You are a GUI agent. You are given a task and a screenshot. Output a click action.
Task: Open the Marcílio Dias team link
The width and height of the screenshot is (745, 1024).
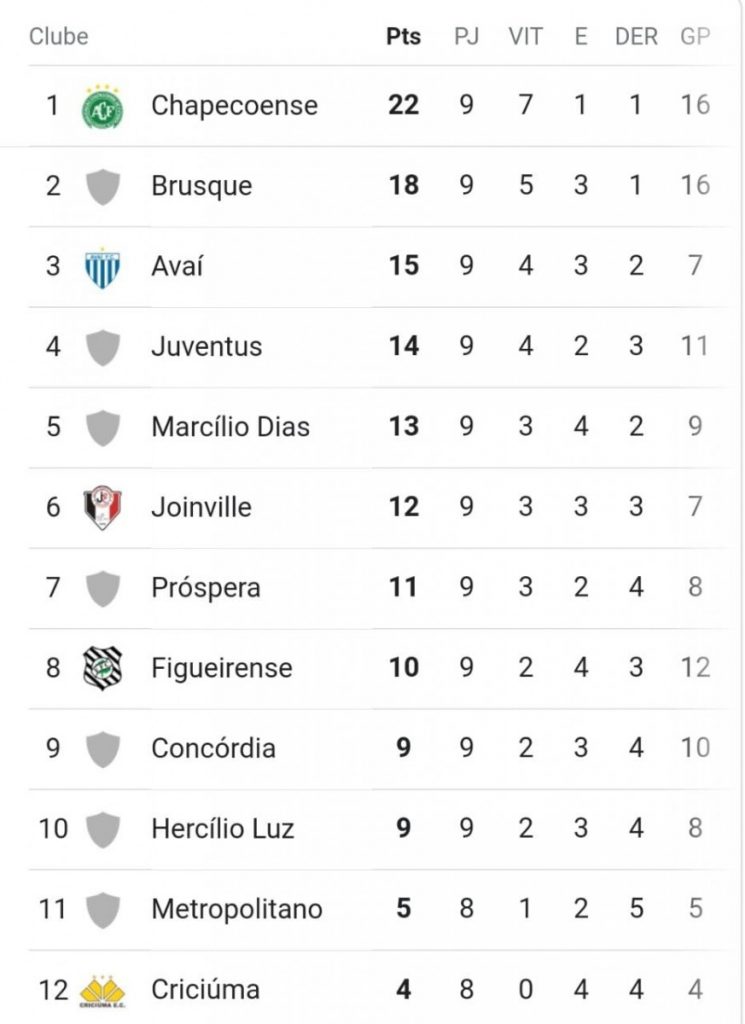click(x=230, y=427)
